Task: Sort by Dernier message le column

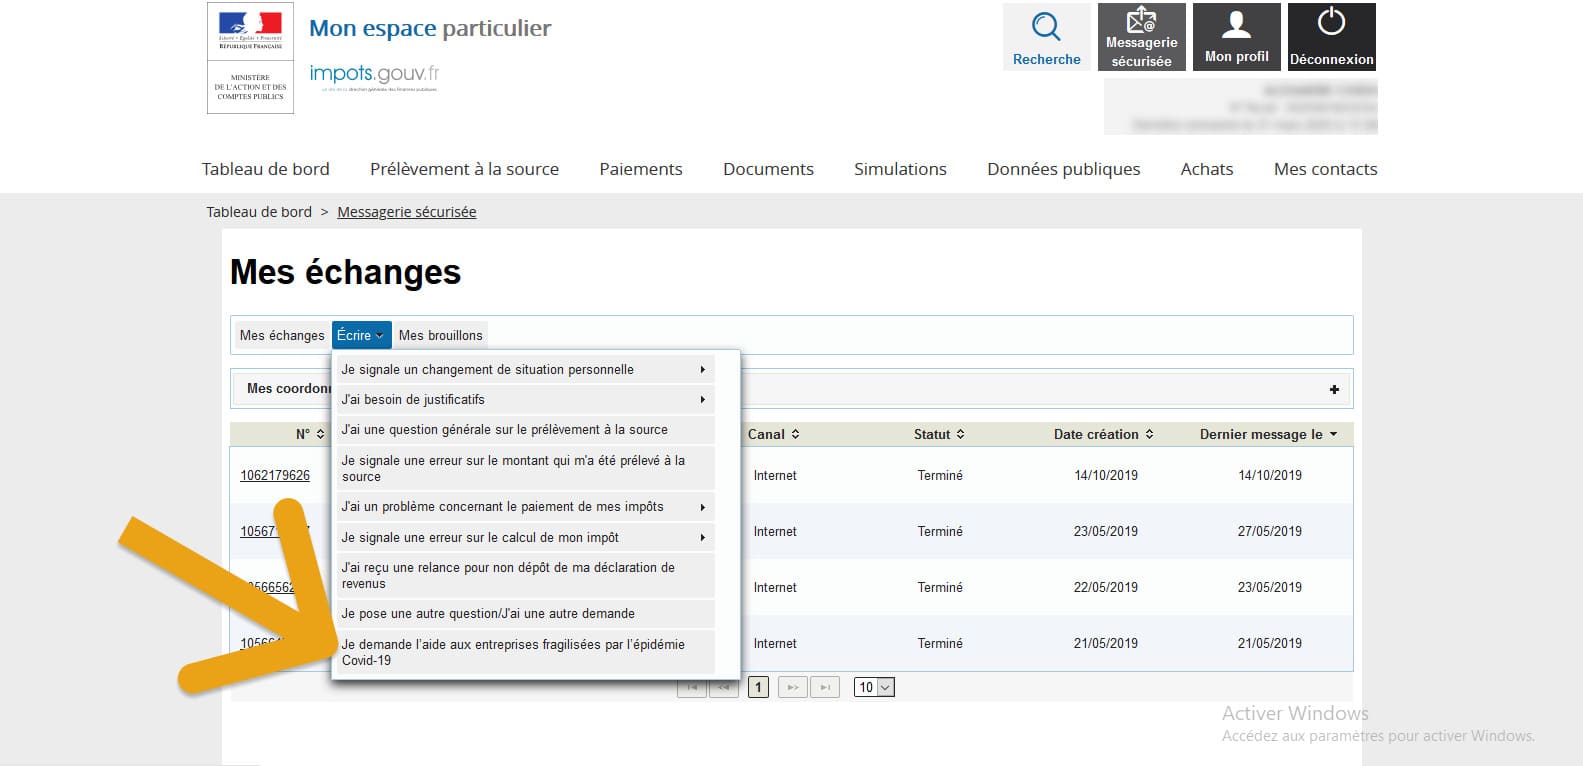Action: pos(1269,434)
